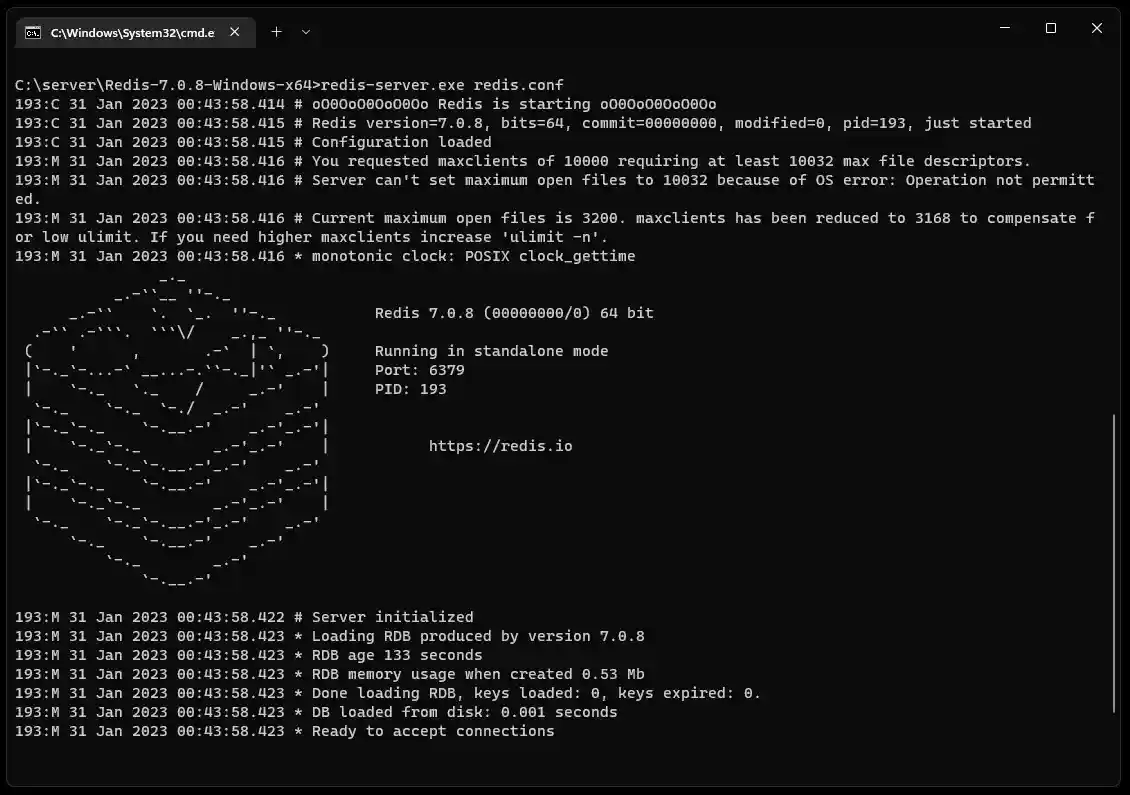Open a new terminal tab
Image resolution: width=1130 pixels, height=795 pixels.
pos(276,32)
